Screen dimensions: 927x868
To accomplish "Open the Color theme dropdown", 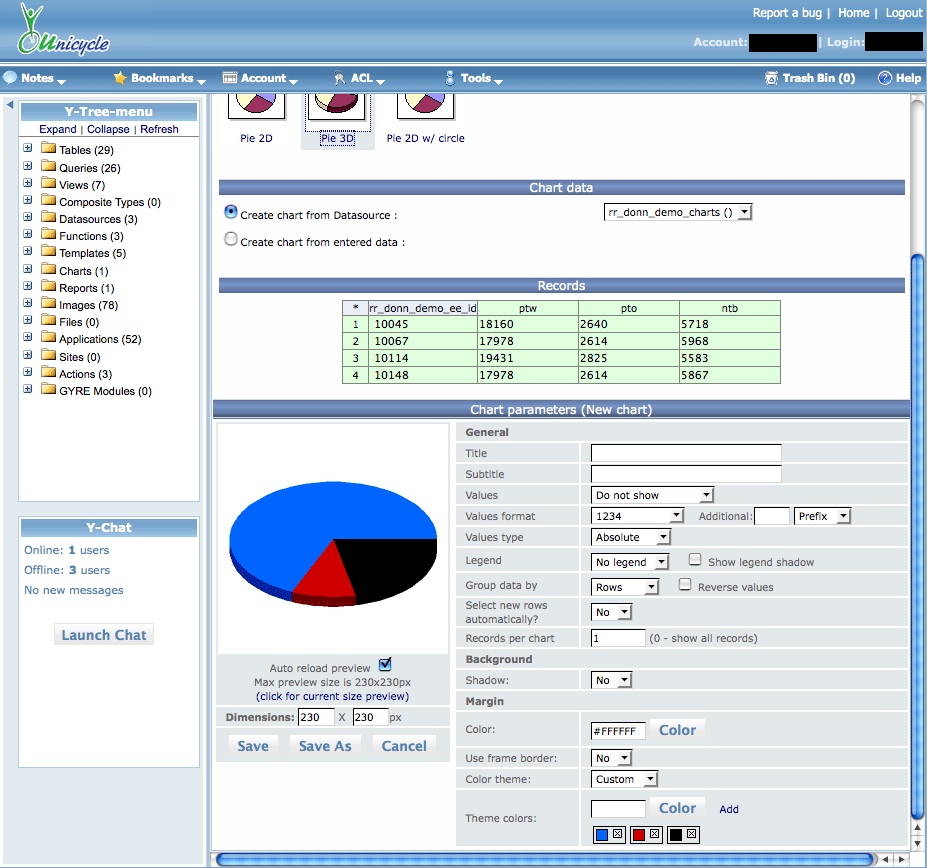I will [624, 779].
